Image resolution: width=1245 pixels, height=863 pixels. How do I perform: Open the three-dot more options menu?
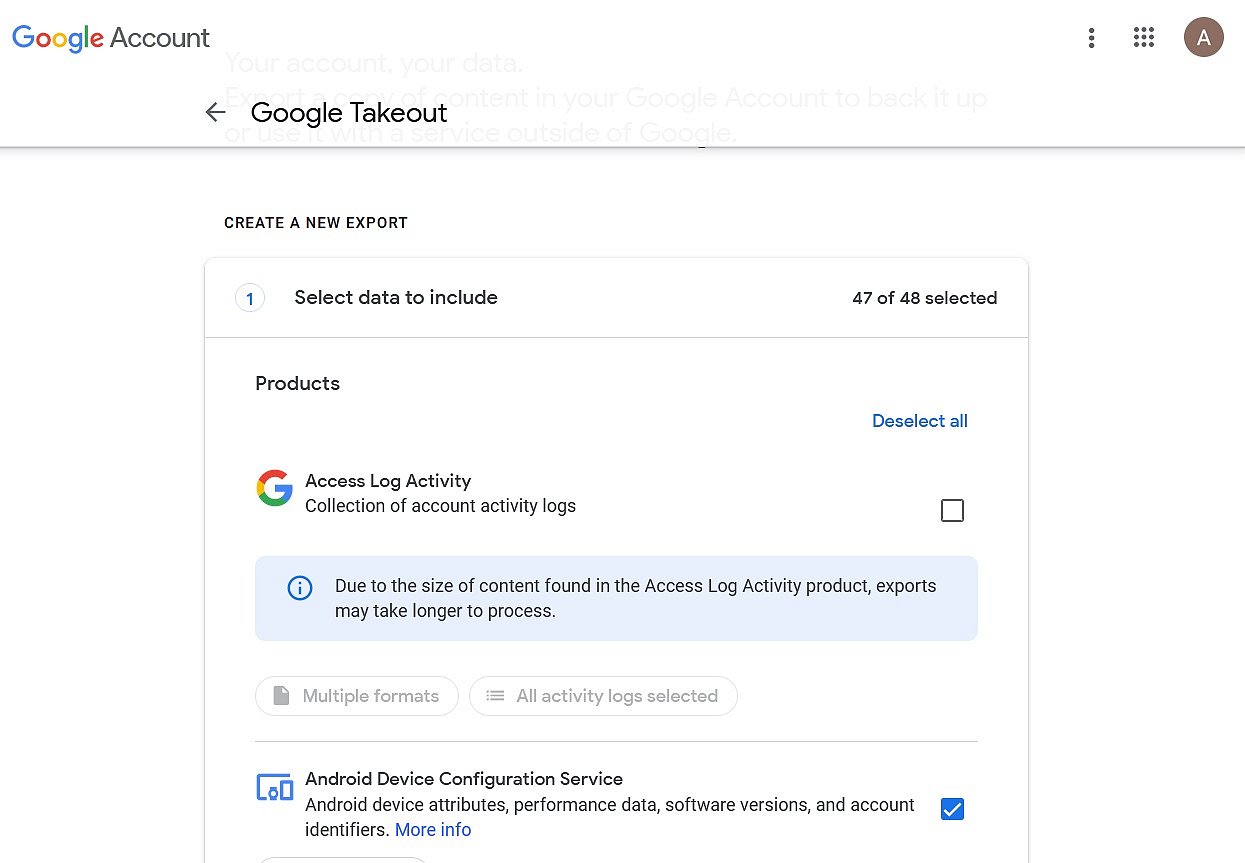point(1091,38)
